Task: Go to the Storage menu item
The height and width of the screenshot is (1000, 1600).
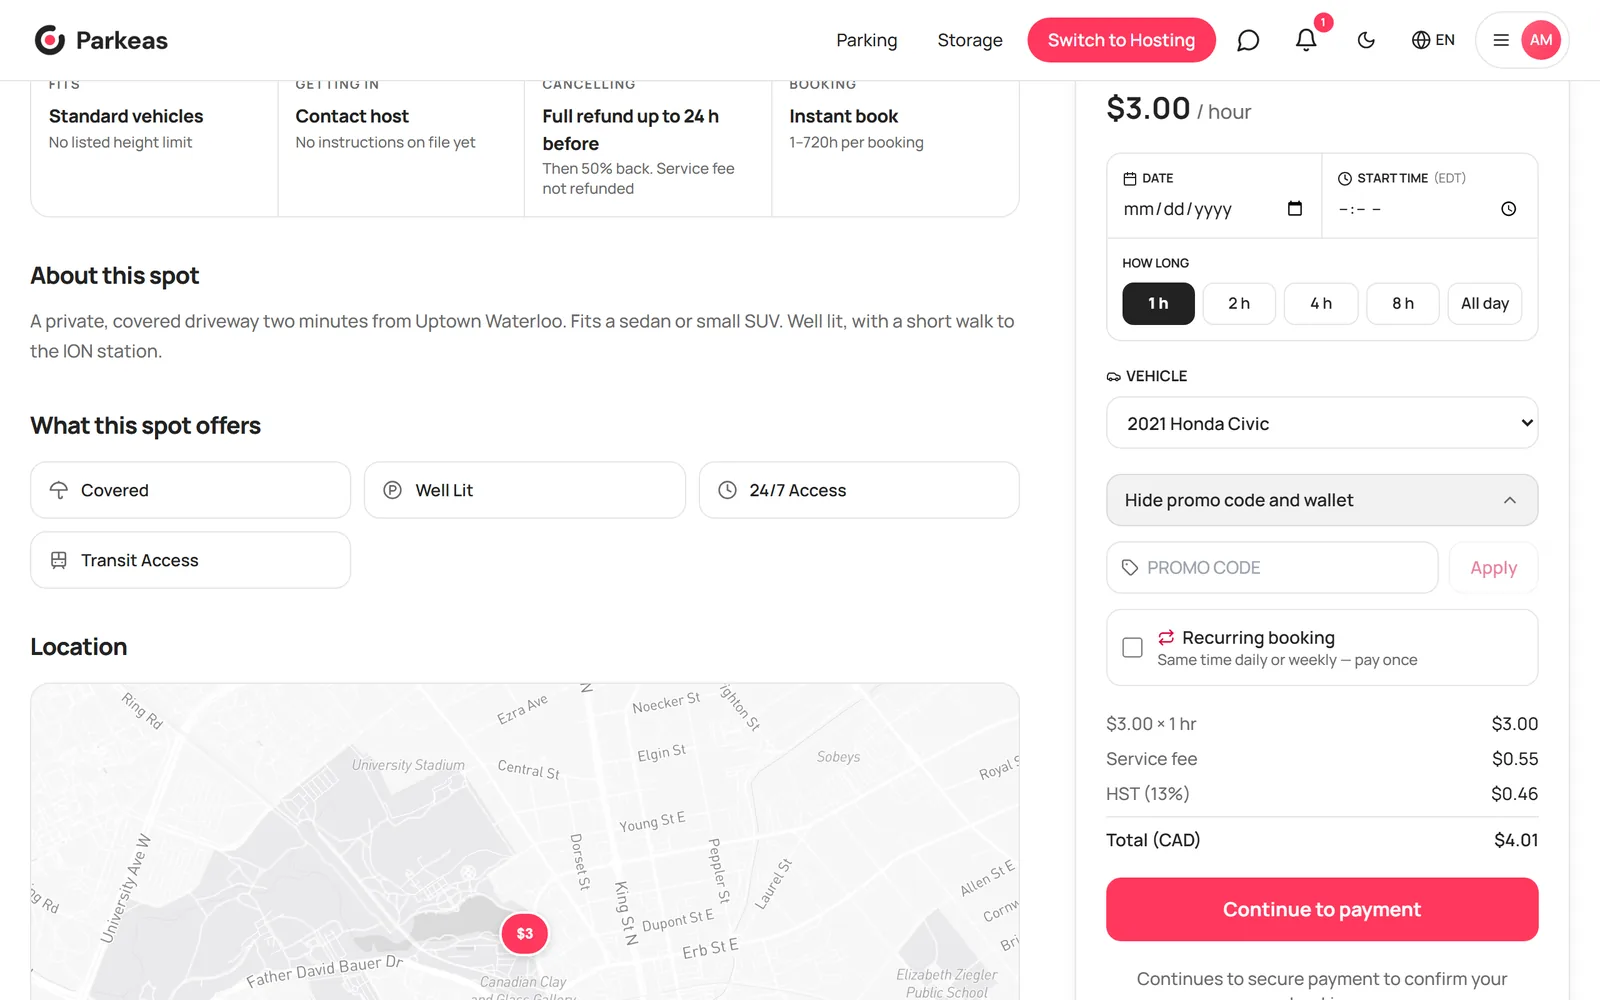Action: 970,40
